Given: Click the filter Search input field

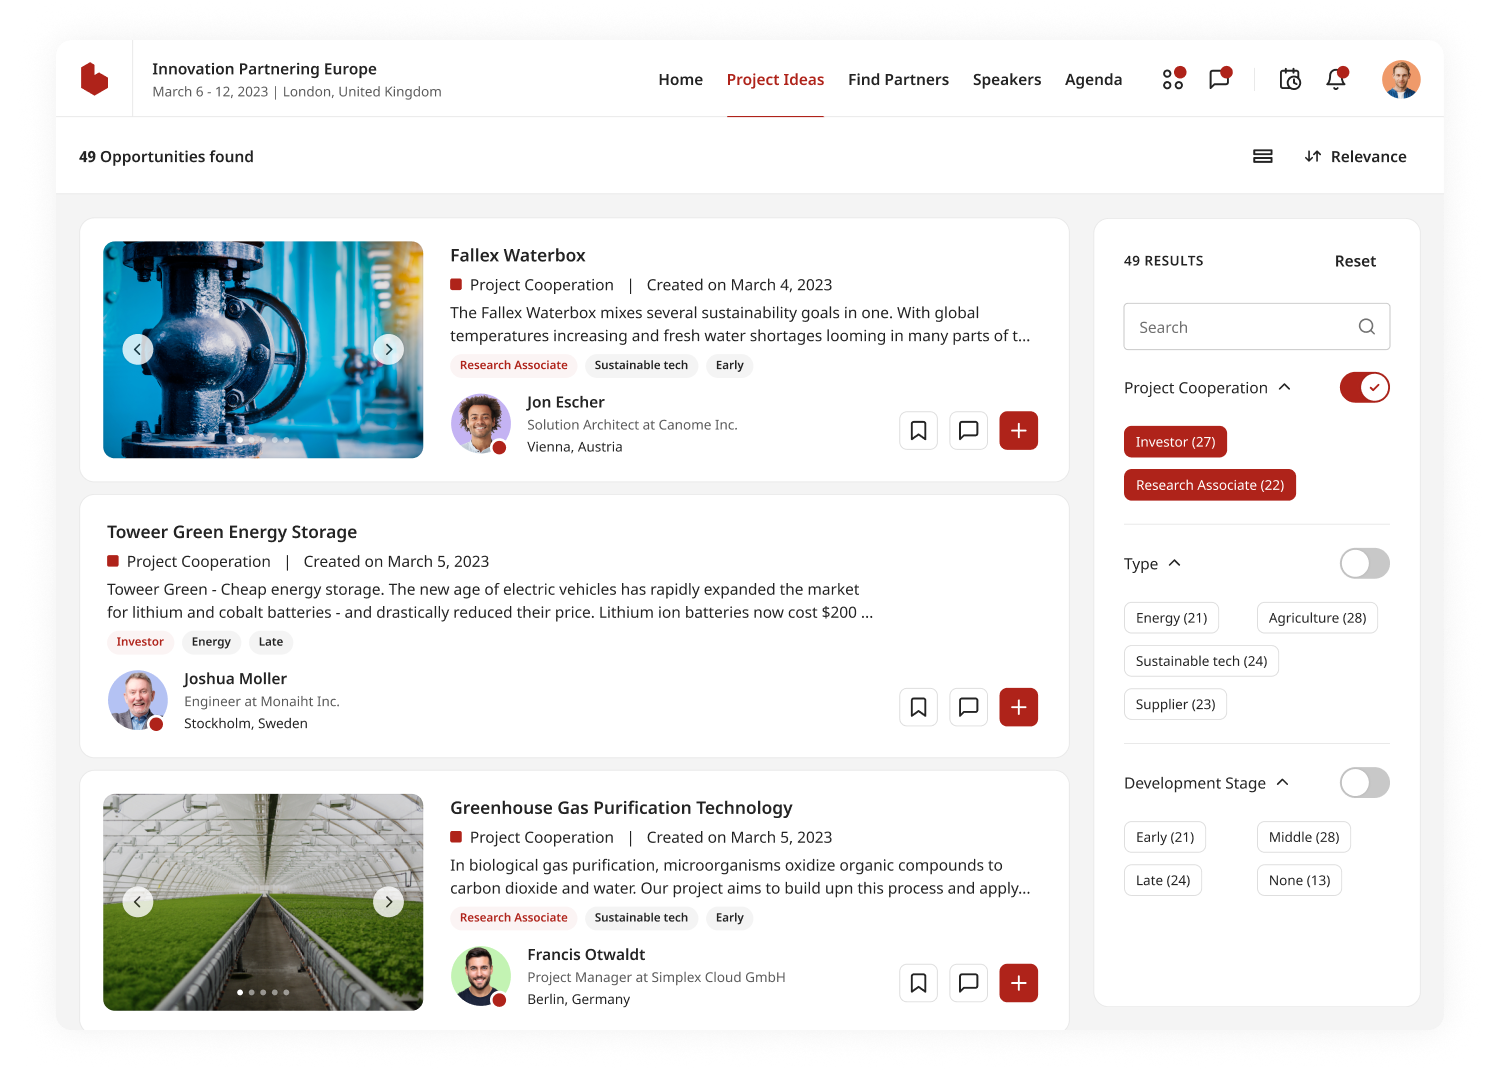Looking at the screenshot, I should coord(1257,327).
